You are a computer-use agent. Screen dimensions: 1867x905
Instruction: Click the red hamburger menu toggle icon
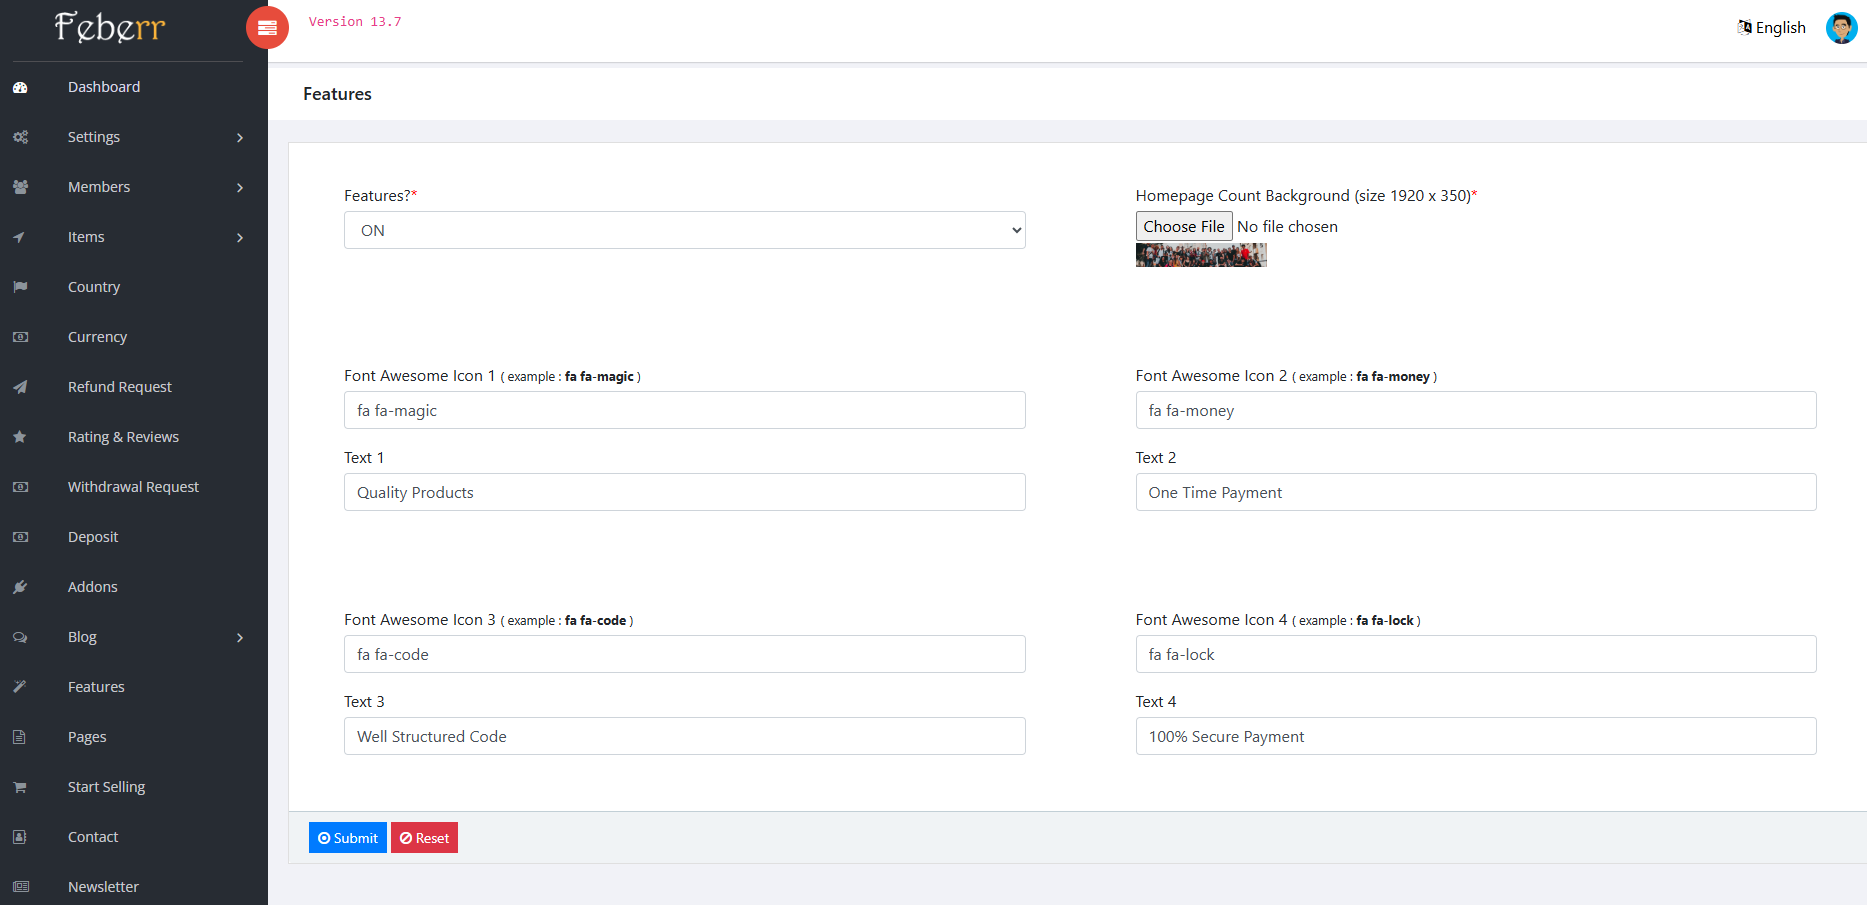(267, 27)
